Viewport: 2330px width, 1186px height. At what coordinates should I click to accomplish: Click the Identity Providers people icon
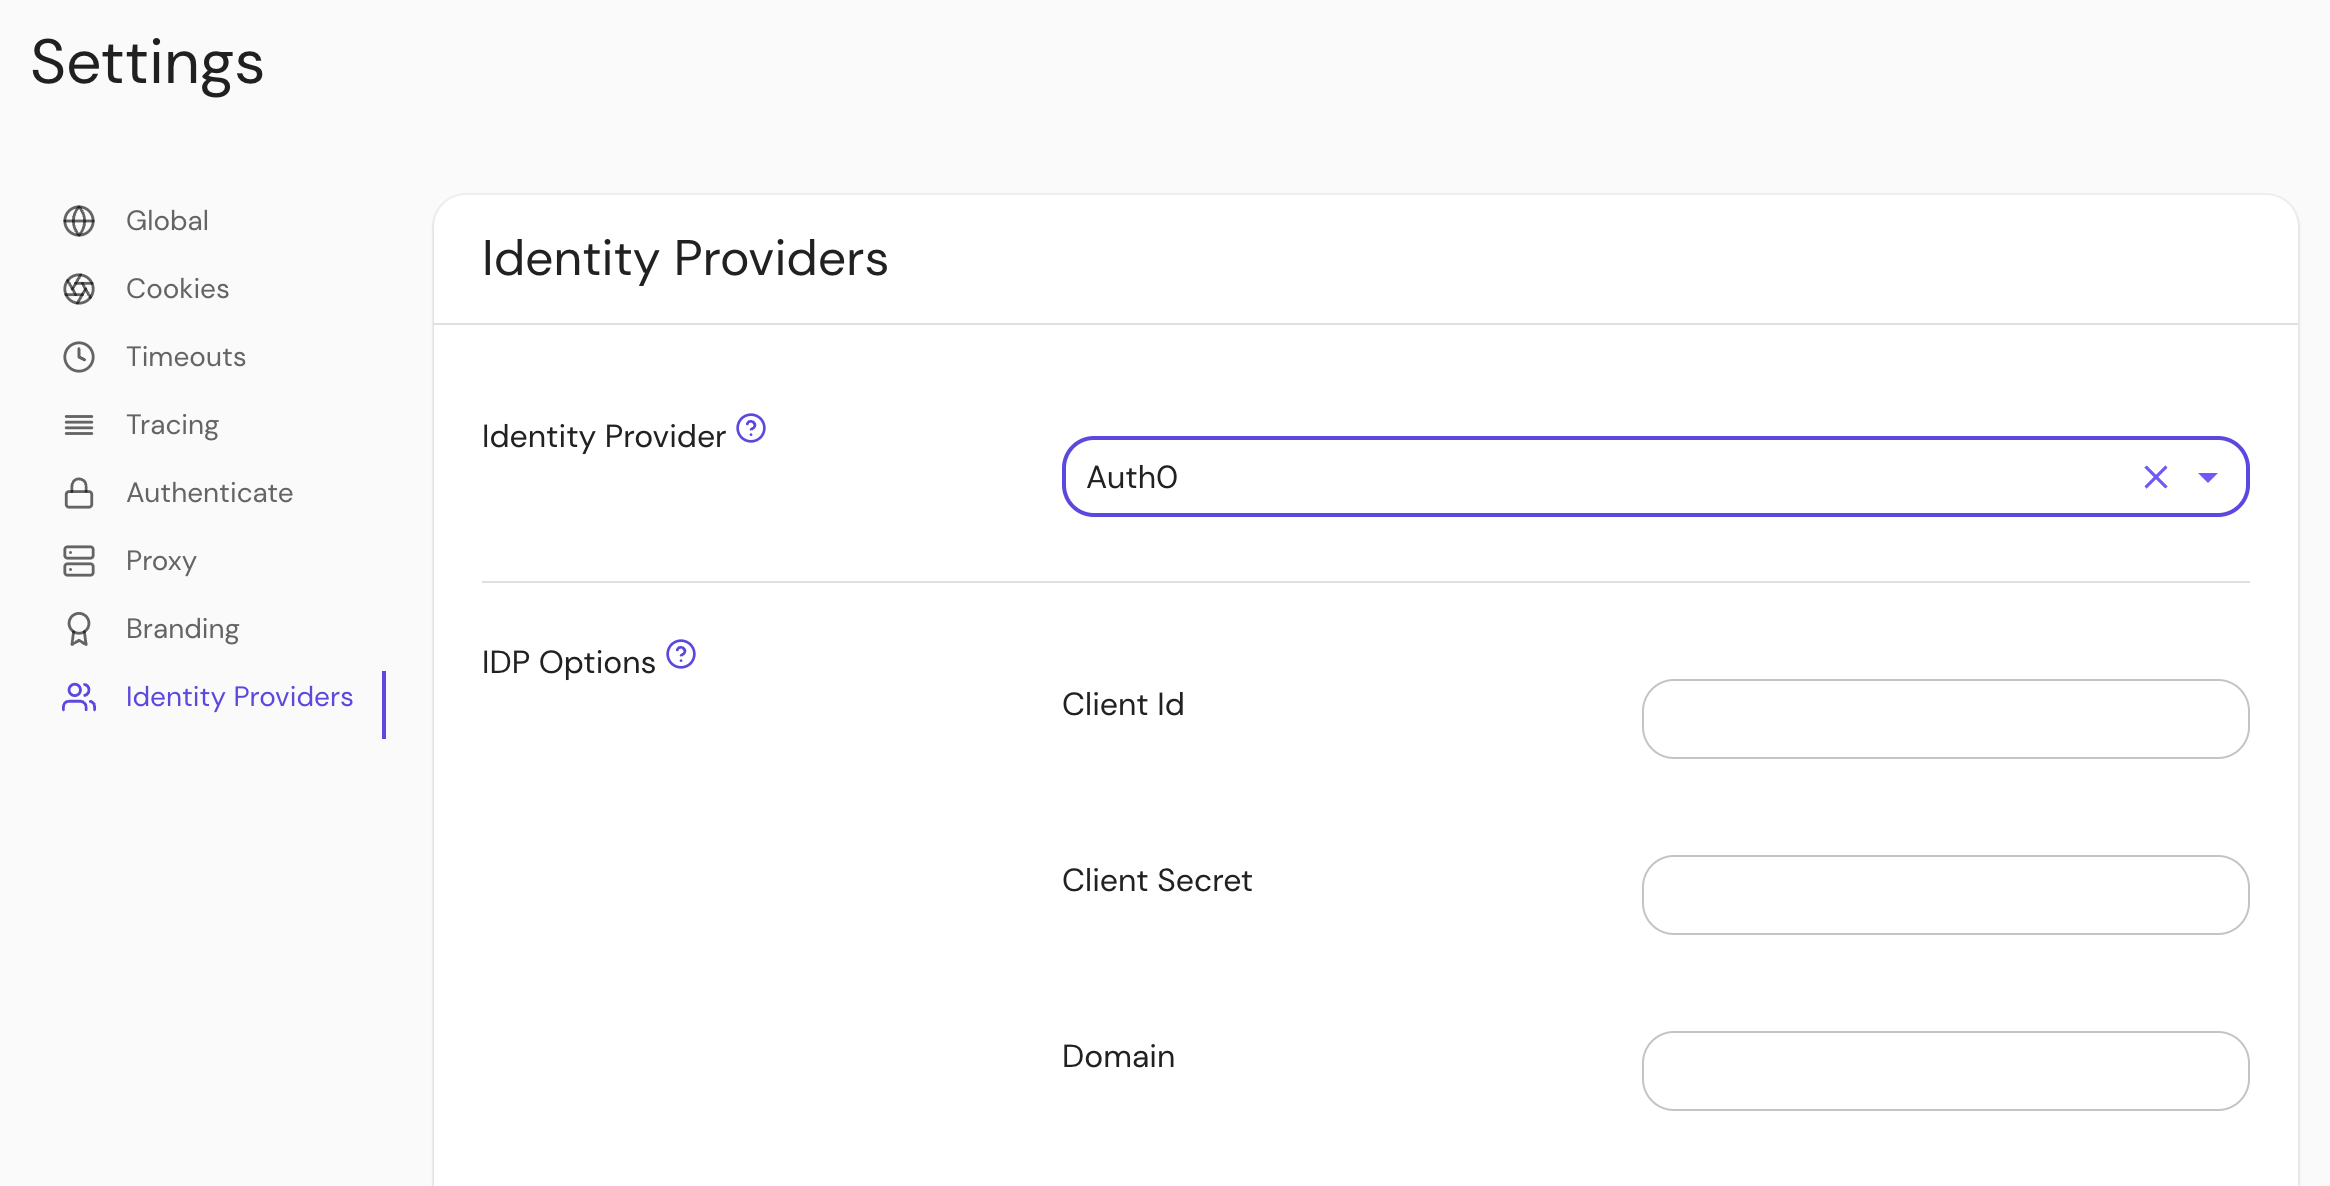point(79,697)
